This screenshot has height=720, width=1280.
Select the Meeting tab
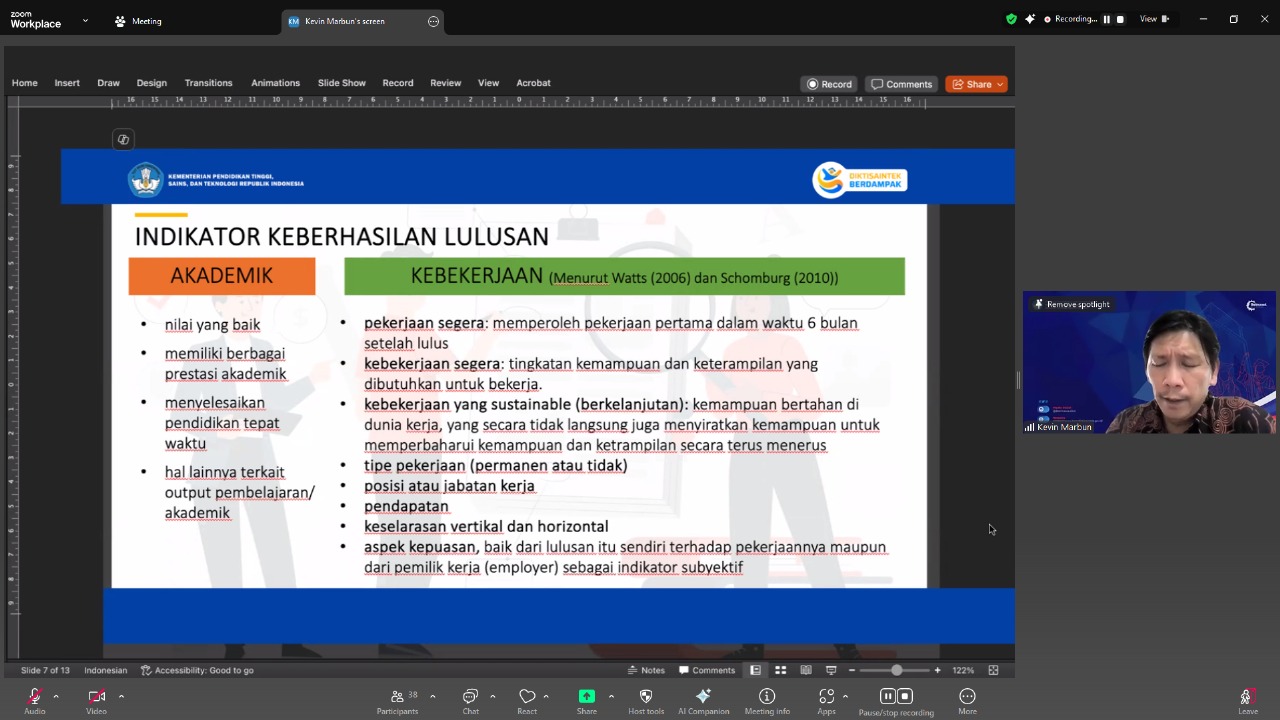(138, 21)
